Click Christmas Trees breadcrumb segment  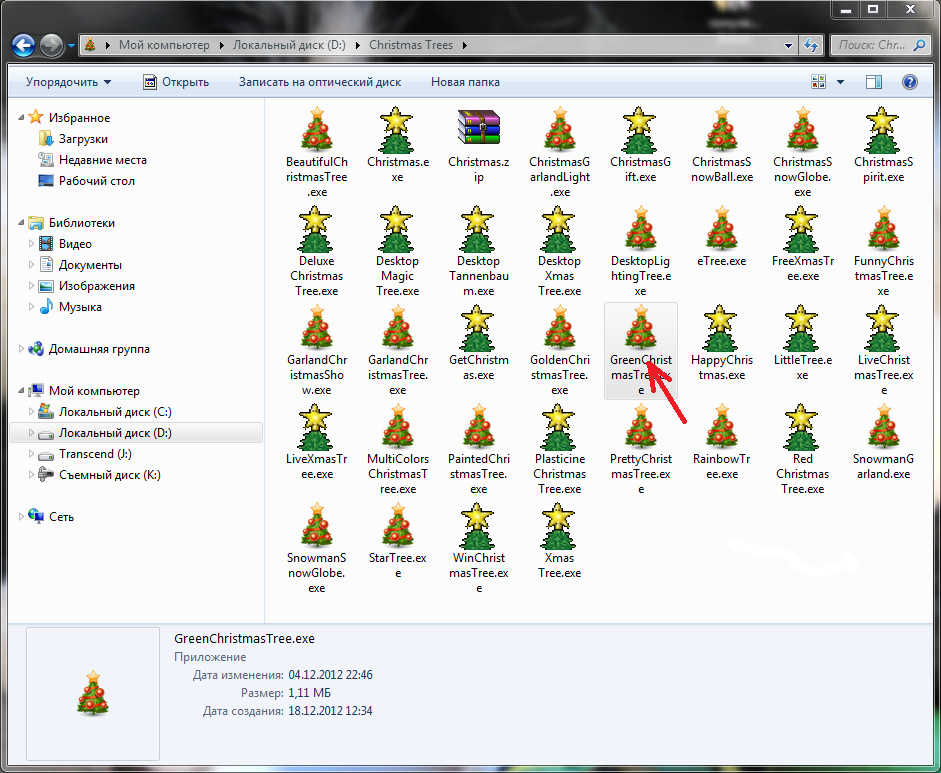(x=411, y=45)
